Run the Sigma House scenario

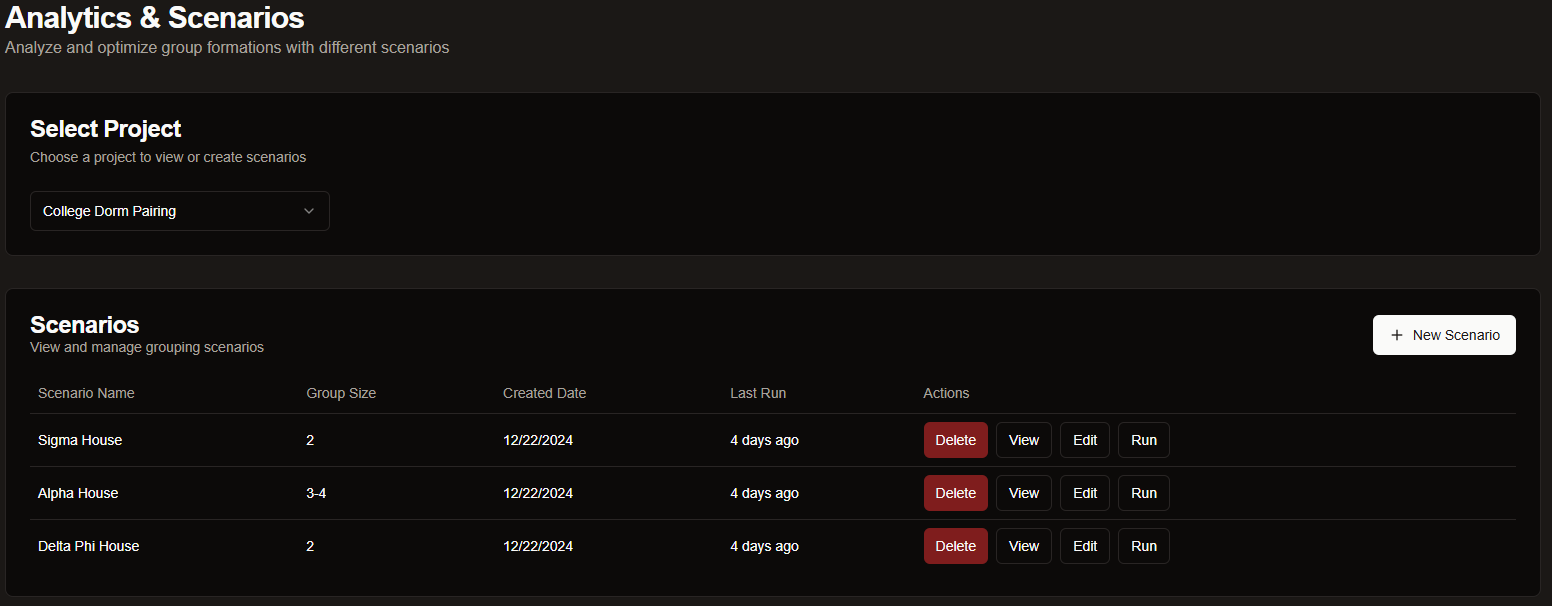pos(1143,439)
